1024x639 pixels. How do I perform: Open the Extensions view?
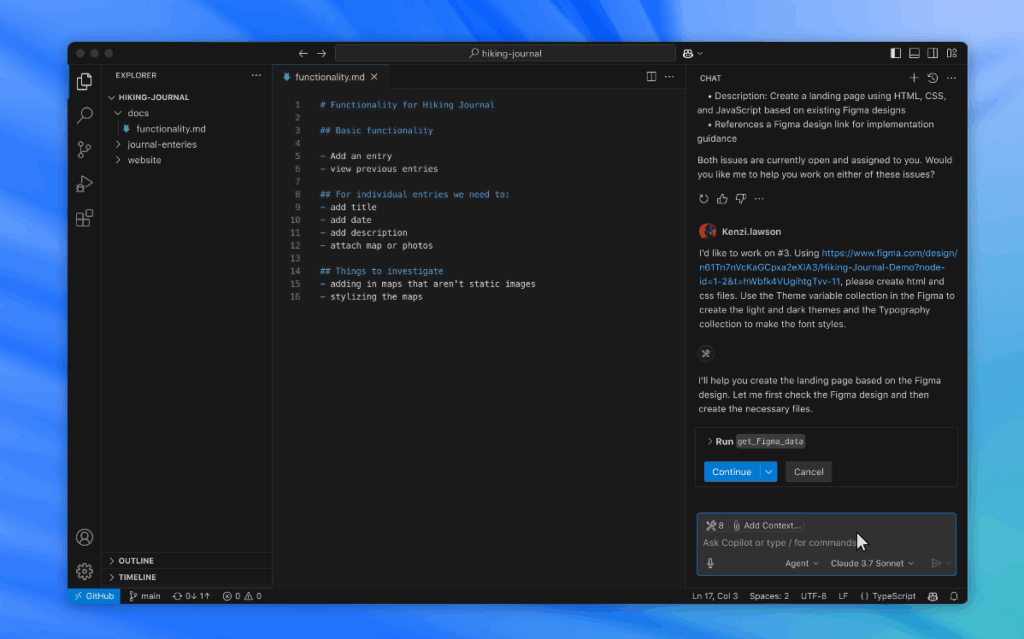tap(85, 218)
